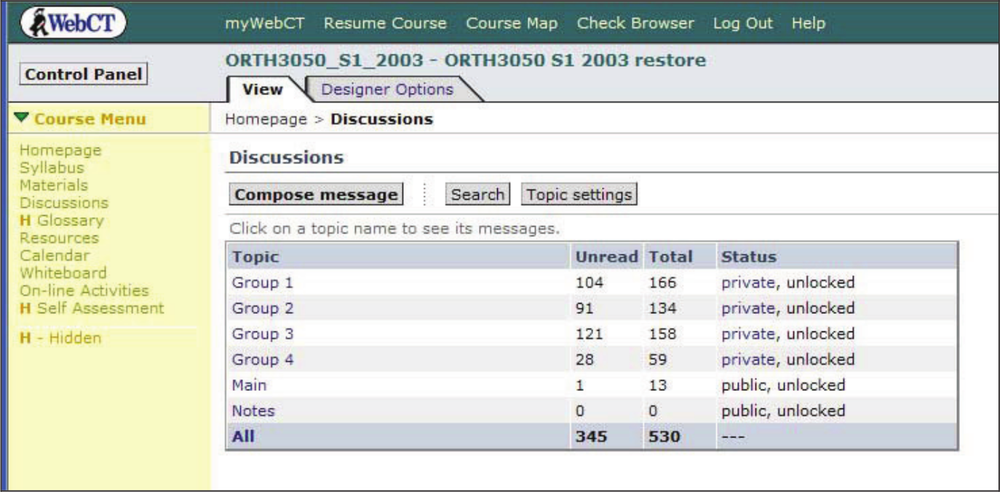This screenshot has height=492, width=1000.
Task: Open Resources in Course Menu
Action: 59,238
